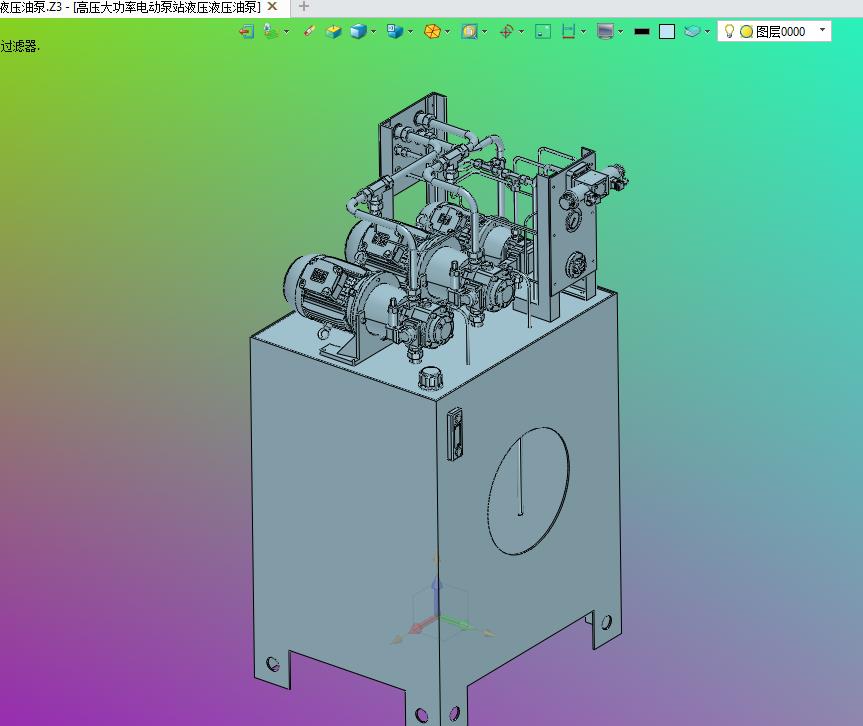Close the current document tab
This screenshot has height=726, width=863.
(x=272, y=7)
